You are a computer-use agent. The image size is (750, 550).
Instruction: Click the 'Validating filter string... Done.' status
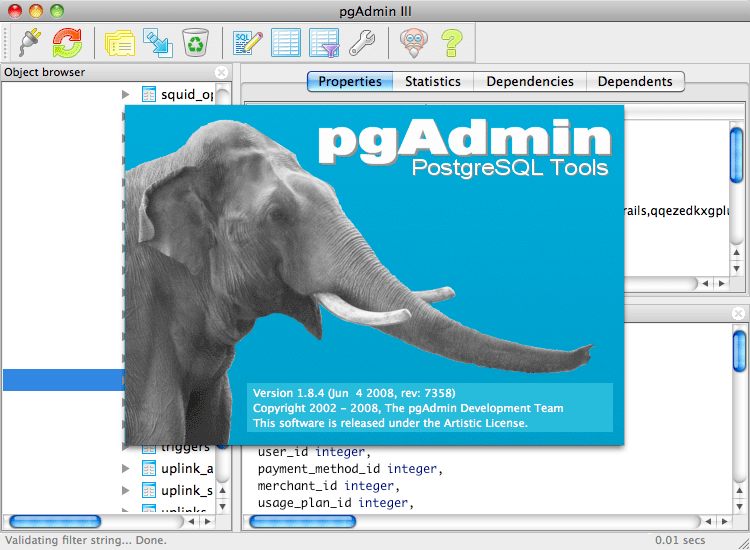86,540
